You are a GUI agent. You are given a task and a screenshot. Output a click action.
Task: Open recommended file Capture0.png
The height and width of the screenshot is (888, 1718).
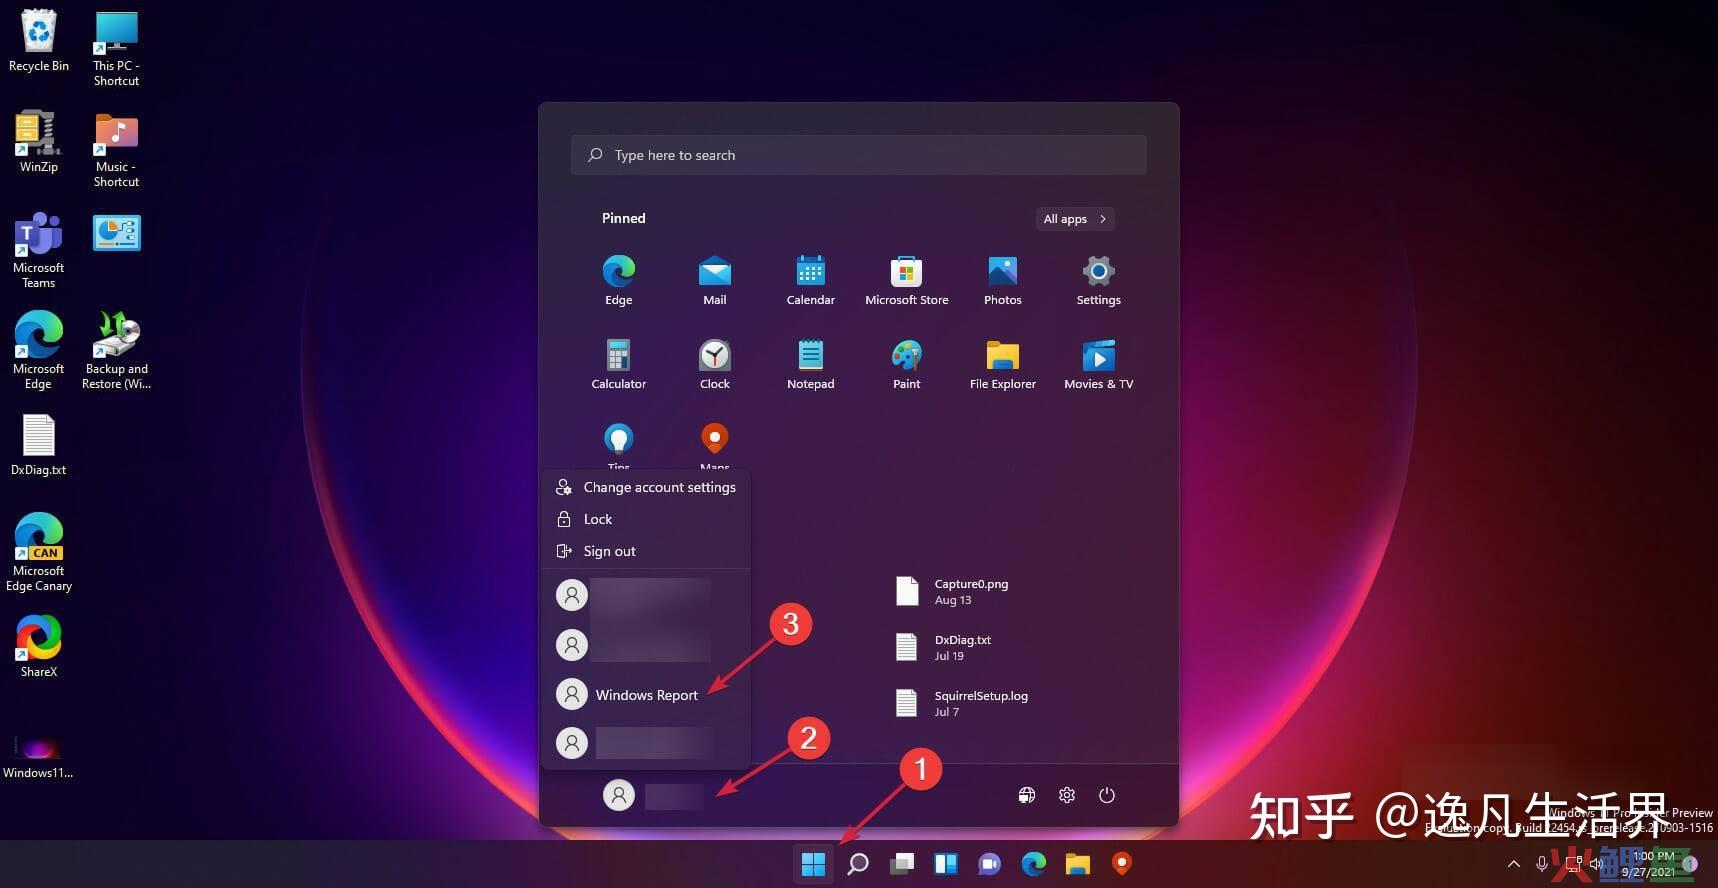952,592
